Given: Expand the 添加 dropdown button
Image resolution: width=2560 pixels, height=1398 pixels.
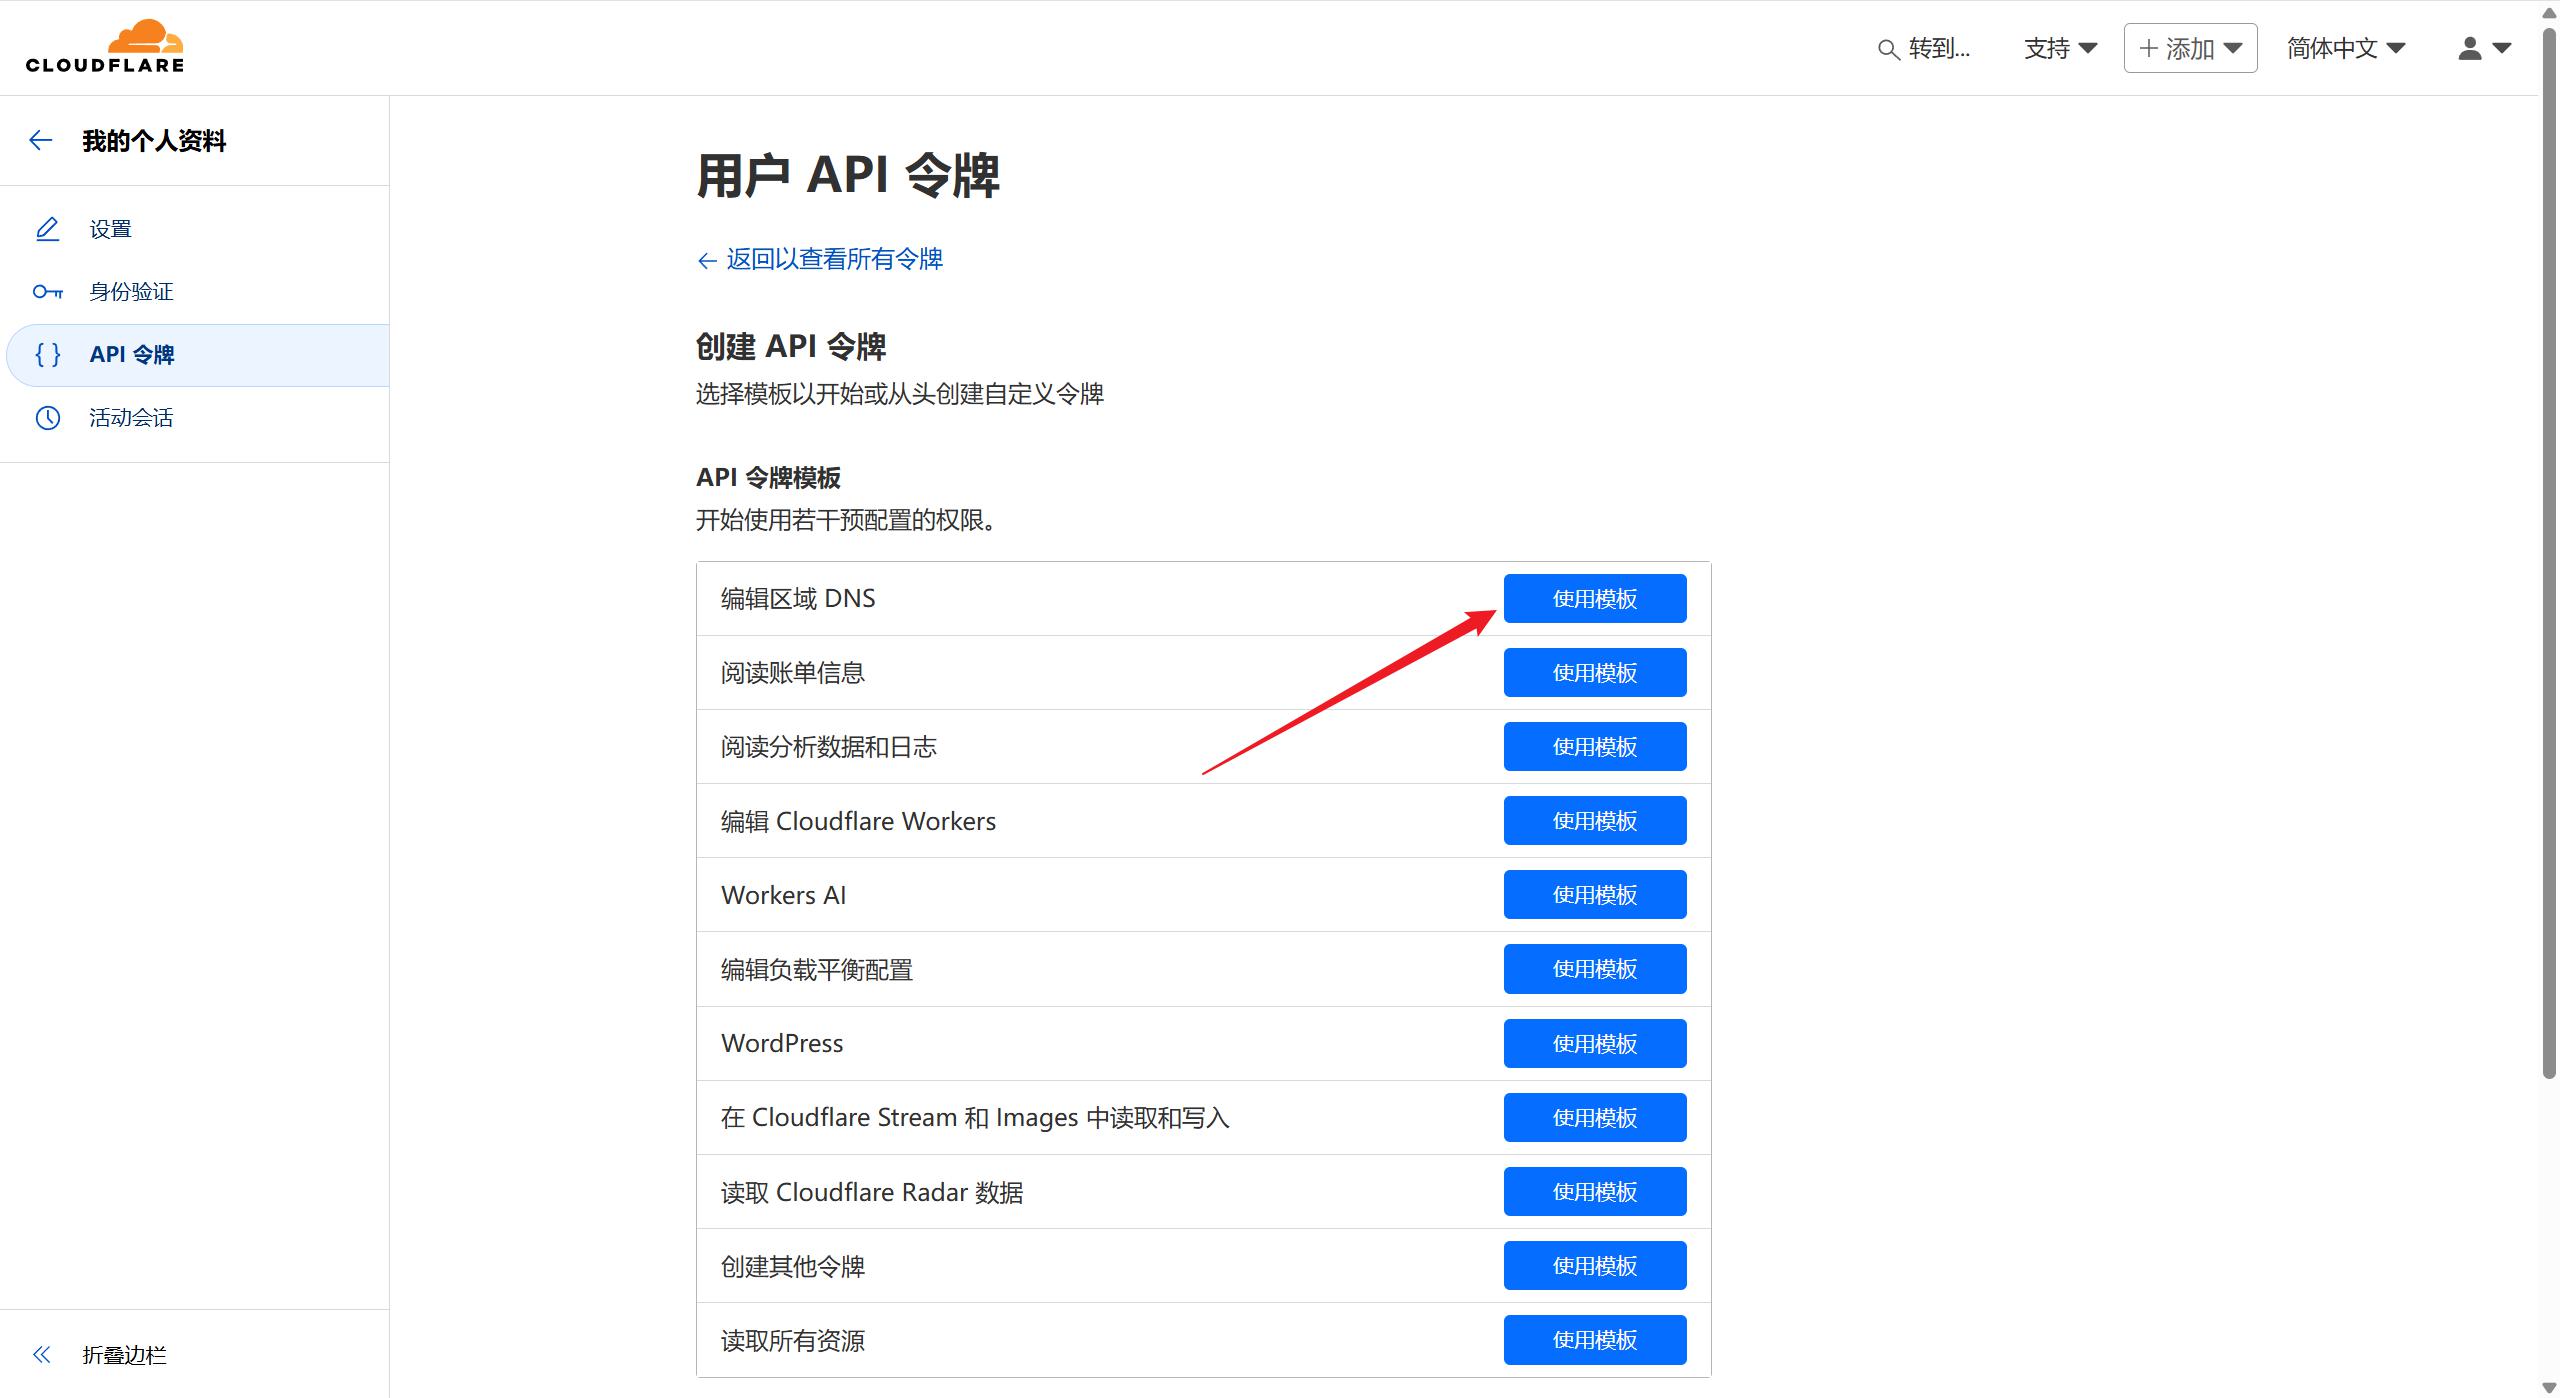Looking at the screenshot, I should coord(2190,48).
